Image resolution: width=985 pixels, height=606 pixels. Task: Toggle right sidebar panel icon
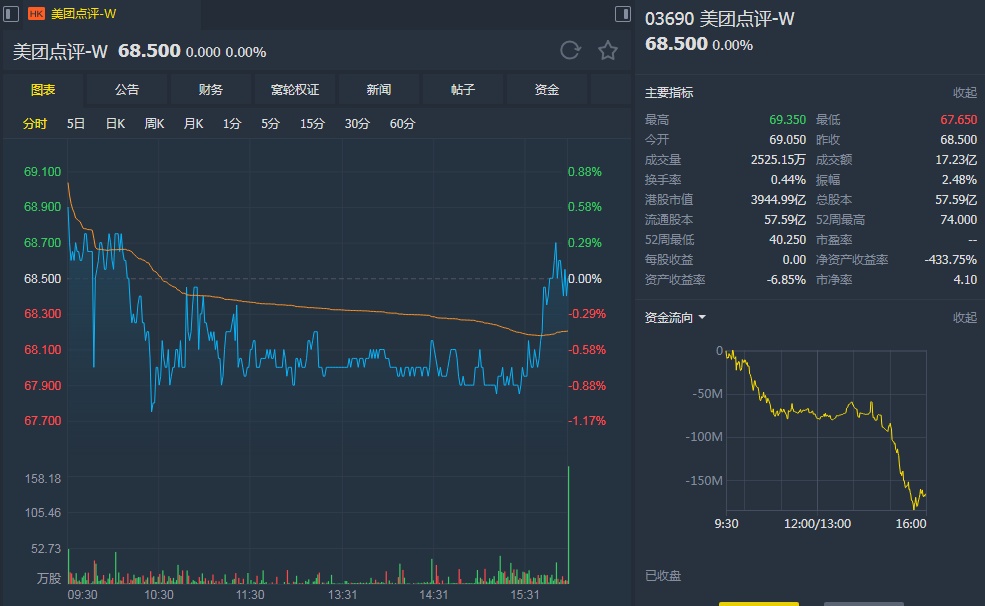pos(623,14)
